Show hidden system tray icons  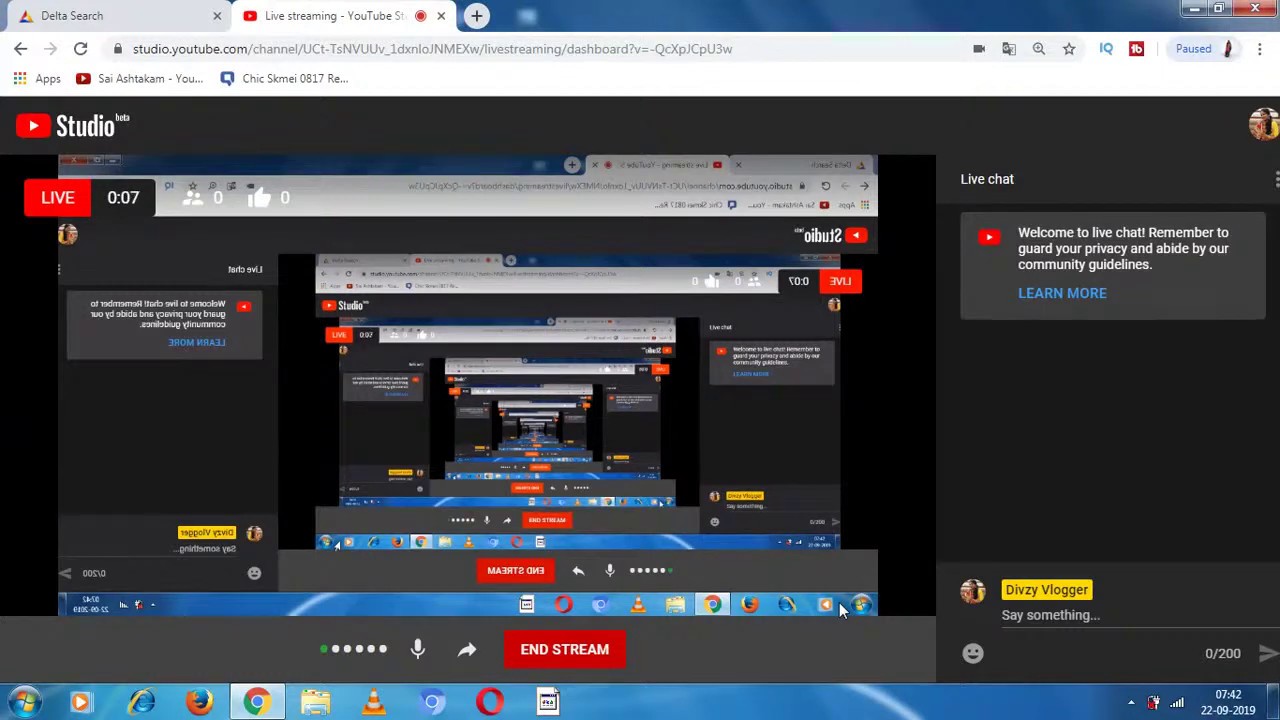tap(1131, 703)
